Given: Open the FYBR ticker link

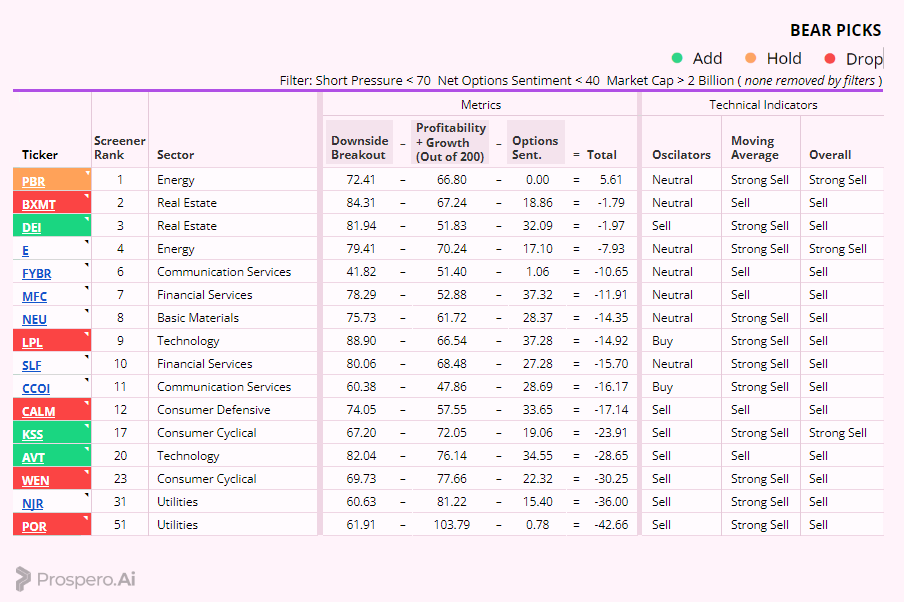Looking at the screenshot, I should (36, 274).
